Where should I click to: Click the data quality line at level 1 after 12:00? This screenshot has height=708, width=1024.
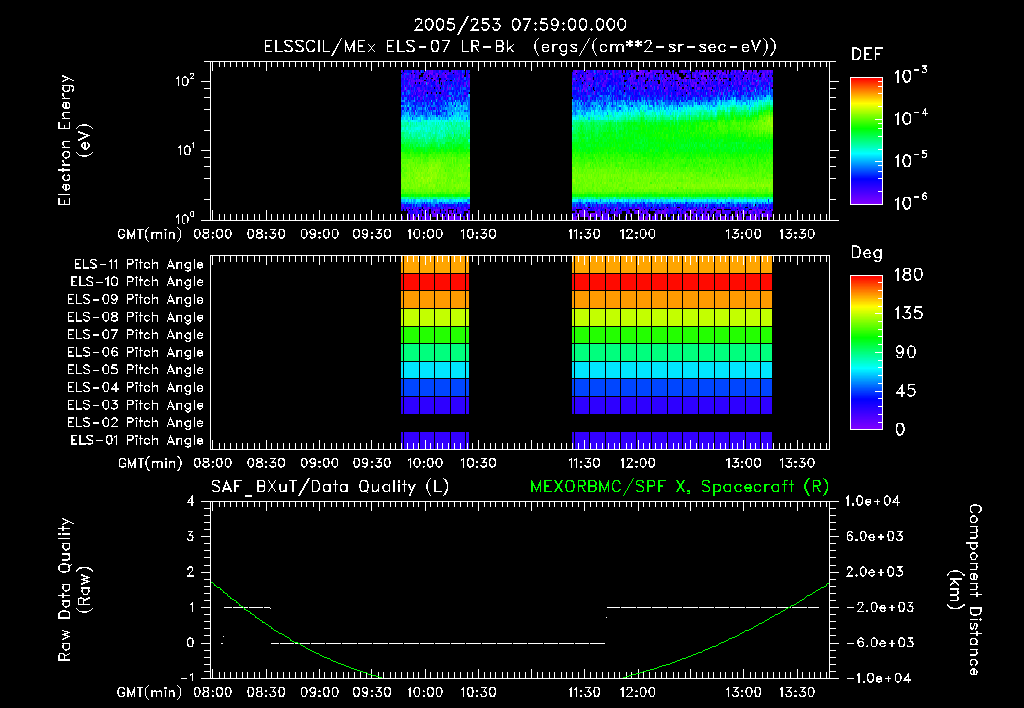[x=712, y=607]
